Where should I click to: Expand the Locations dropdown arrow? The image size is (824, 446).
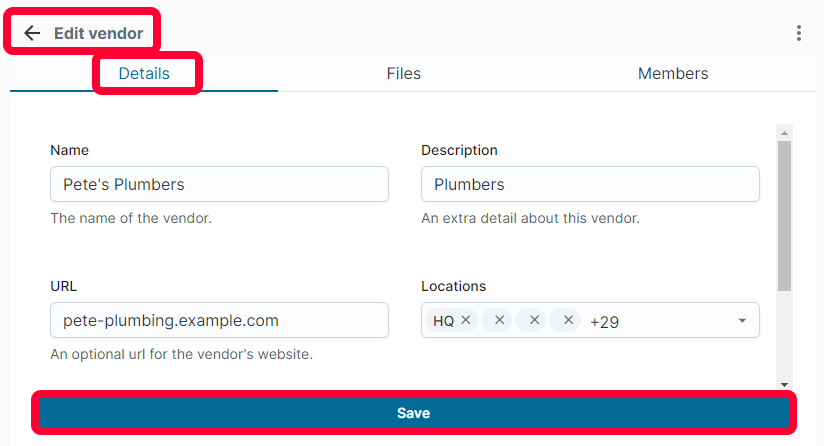742,320
